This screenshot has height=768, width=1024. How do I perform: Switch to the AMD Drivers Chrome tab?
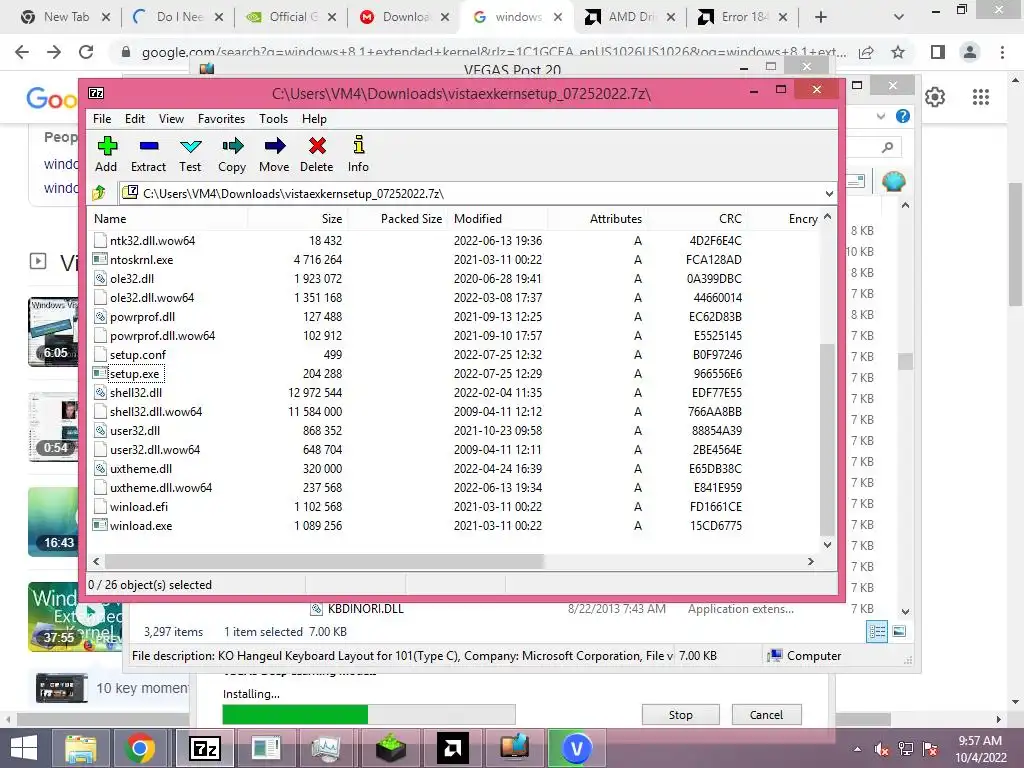click(x=631, y=17)
